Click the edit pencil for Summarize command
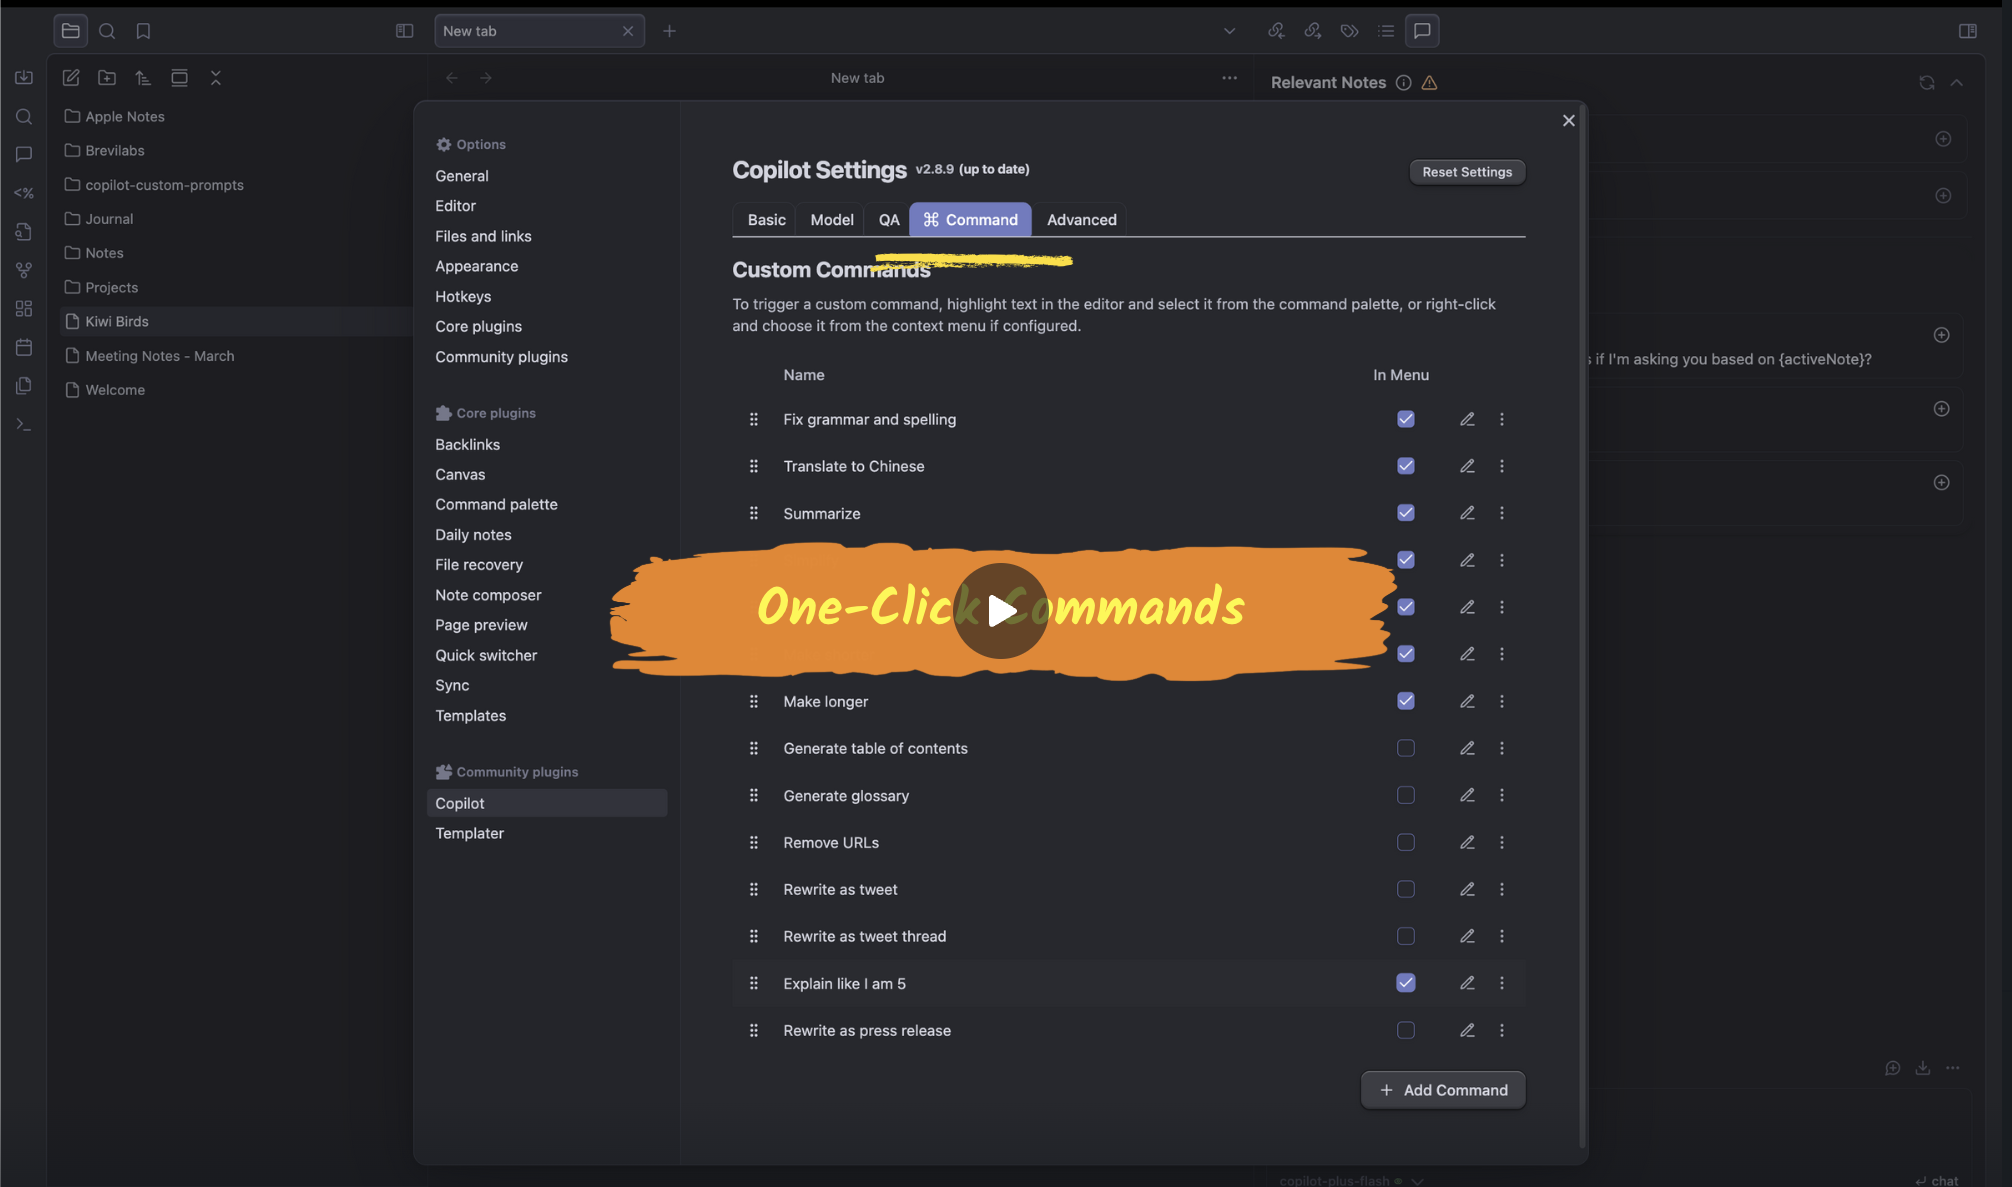Viewport: 2012px width, 1187px height. click(x=1467, y=513)
